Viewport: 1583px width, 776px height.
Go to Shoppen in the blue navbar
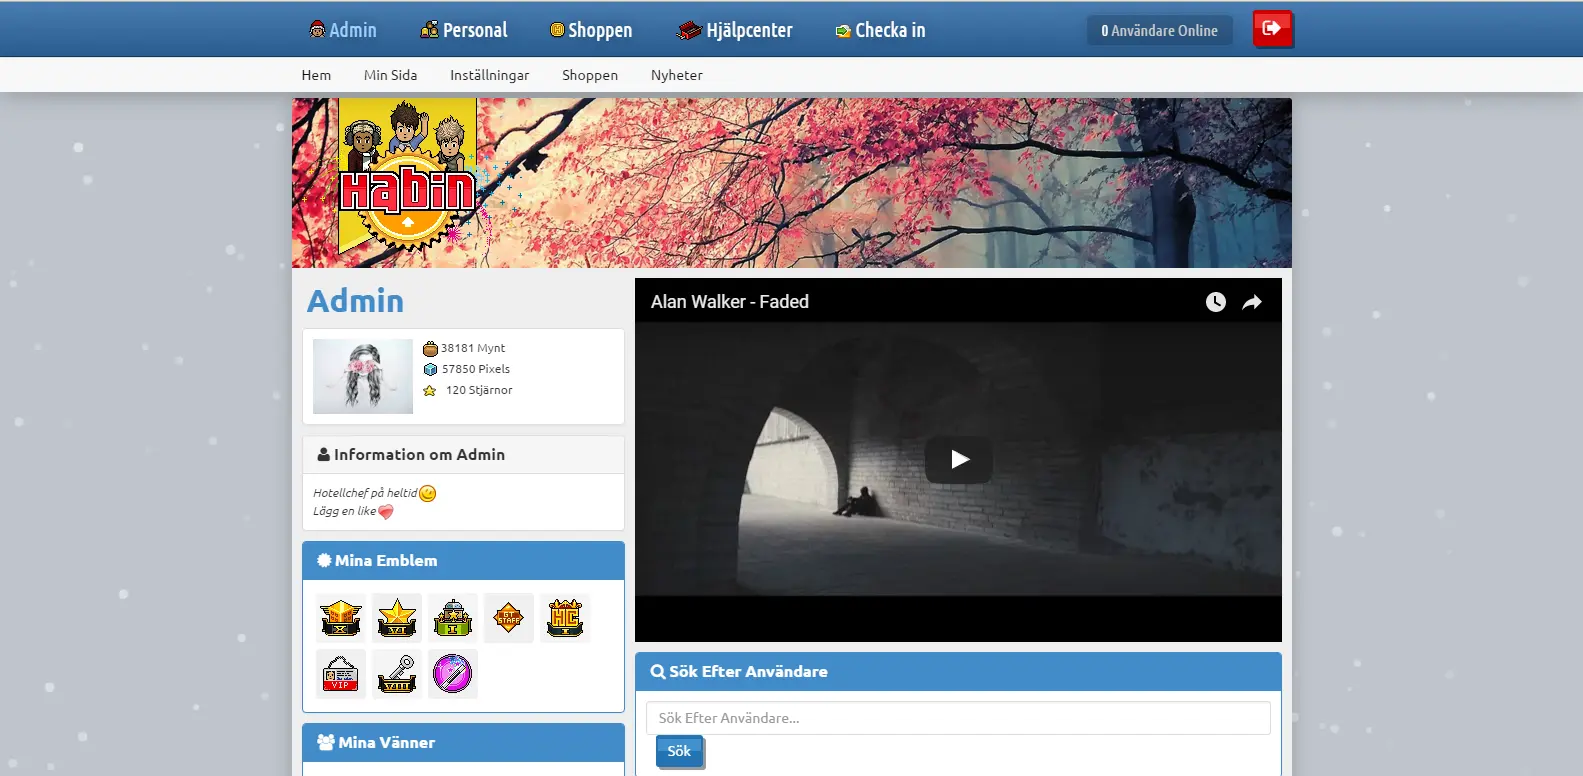tap(591, 30)
